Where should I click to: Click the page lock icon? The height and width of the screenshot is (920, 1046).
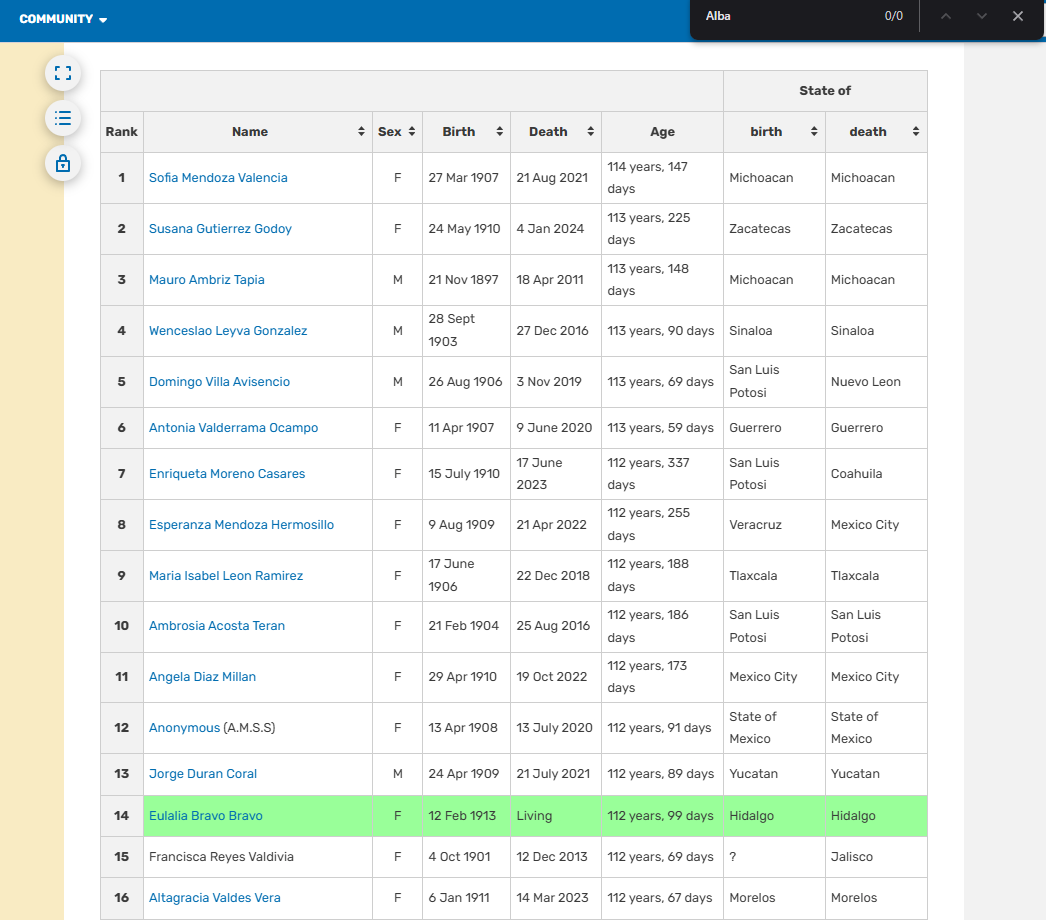point(63,163)
